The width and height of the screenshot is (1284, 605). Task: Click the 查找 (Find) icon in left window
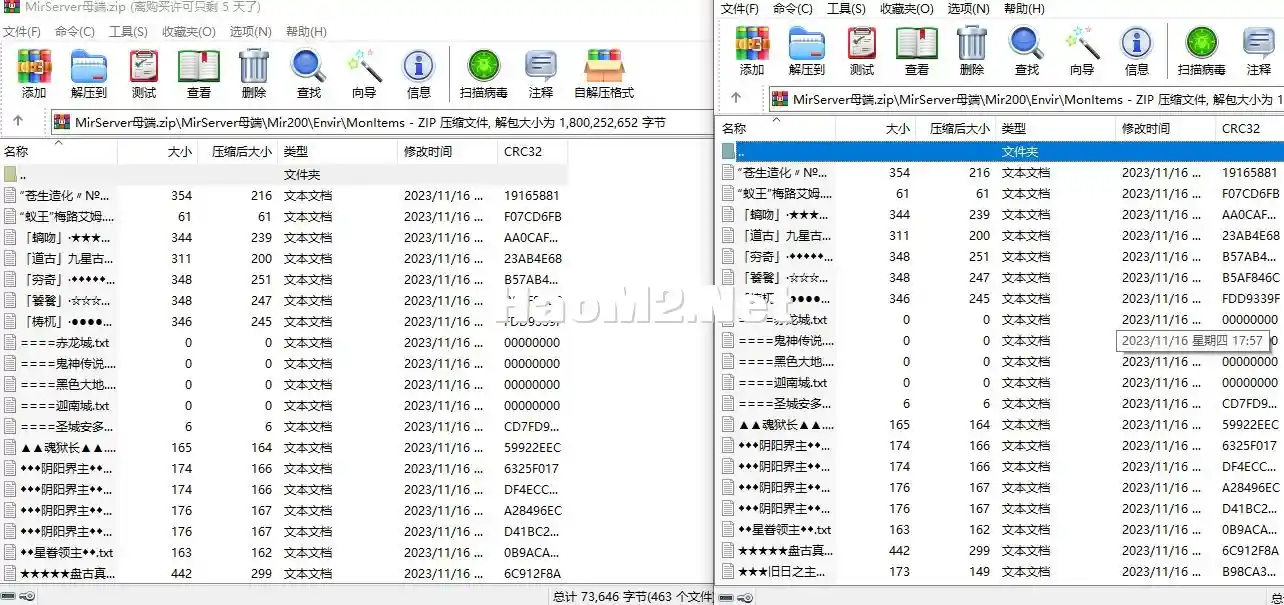[309, 74]
